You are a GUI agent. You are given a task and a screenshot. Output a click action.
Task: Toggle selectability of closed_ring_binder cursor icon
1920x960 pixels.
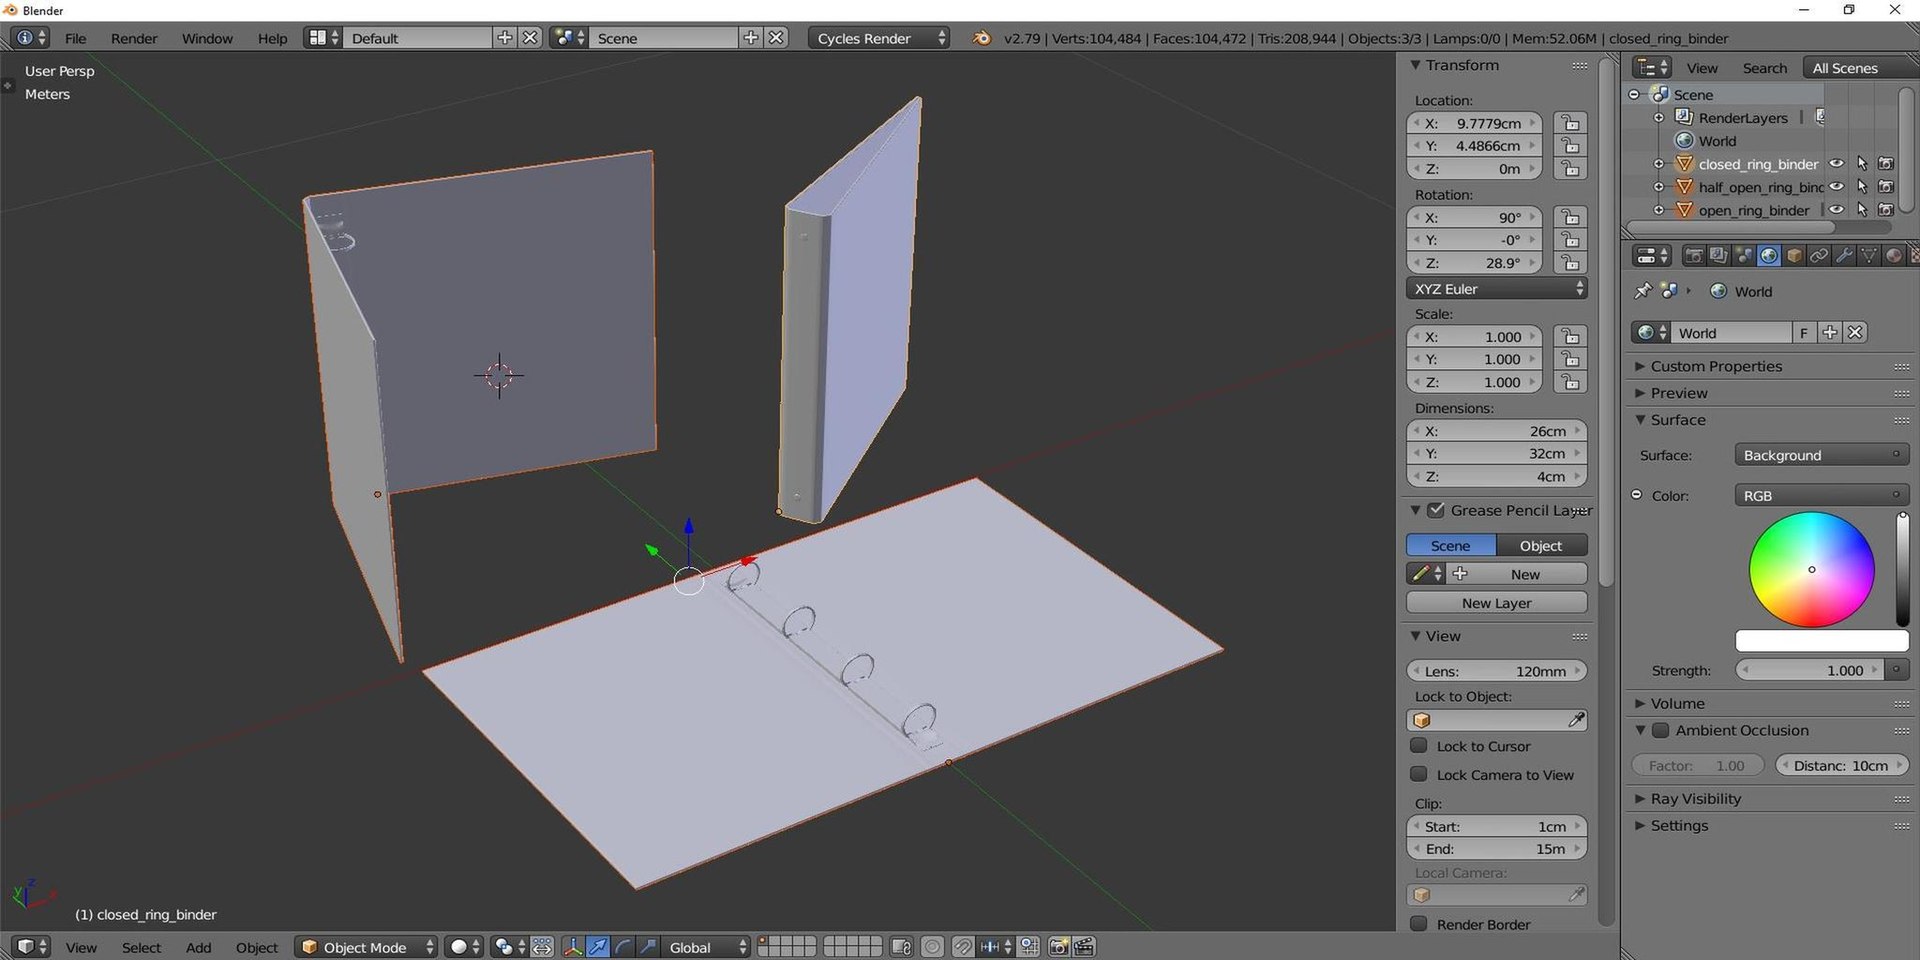point(1862,164)
